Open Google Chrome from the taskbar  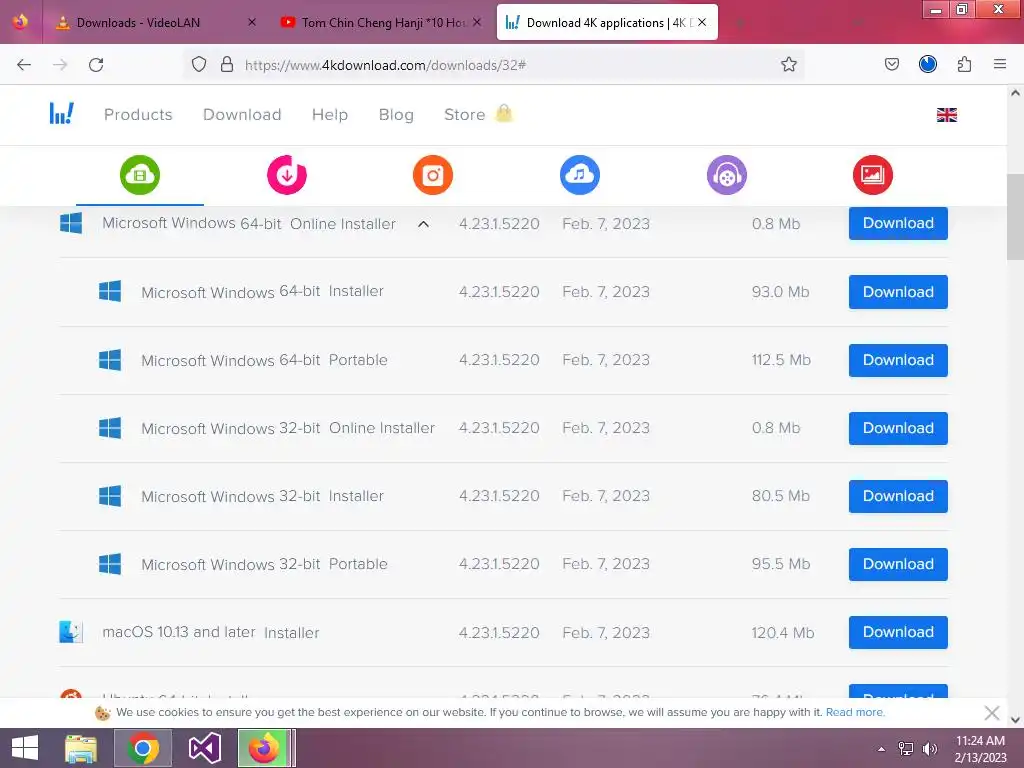143,748
